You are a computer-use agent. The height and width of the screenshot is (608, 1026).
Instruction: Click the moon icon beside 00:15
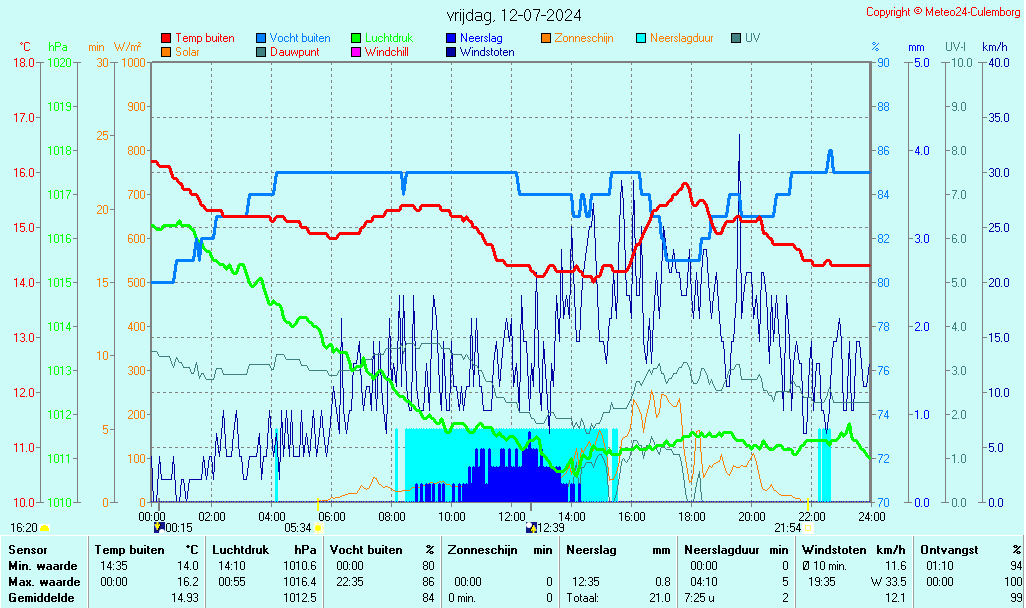(159, 527)
